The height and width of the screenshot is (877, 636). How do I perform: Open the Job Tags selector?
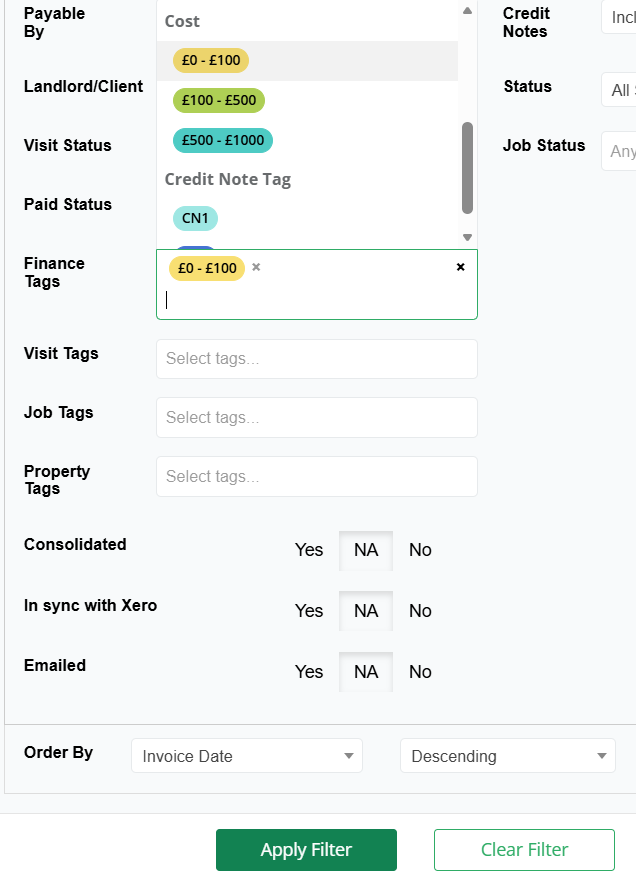point(317,418)
